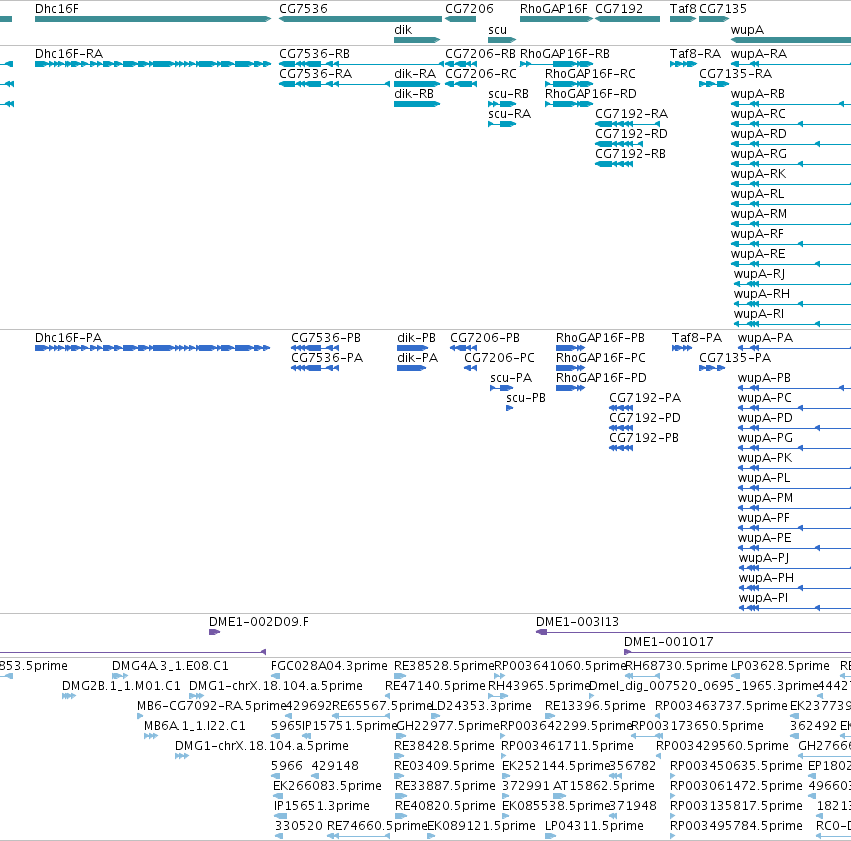
Task: Click the scu-RA transcript label
Action: pos(509,114)
